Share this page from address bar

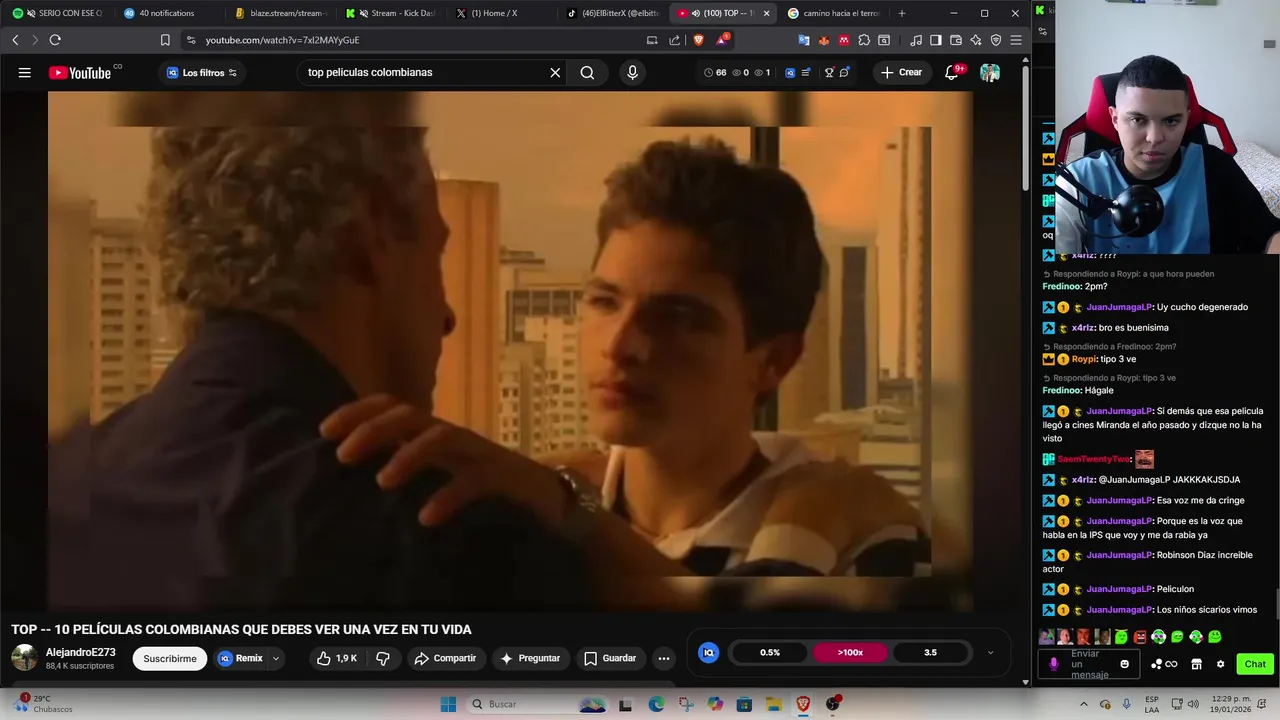tap(674, 40)
